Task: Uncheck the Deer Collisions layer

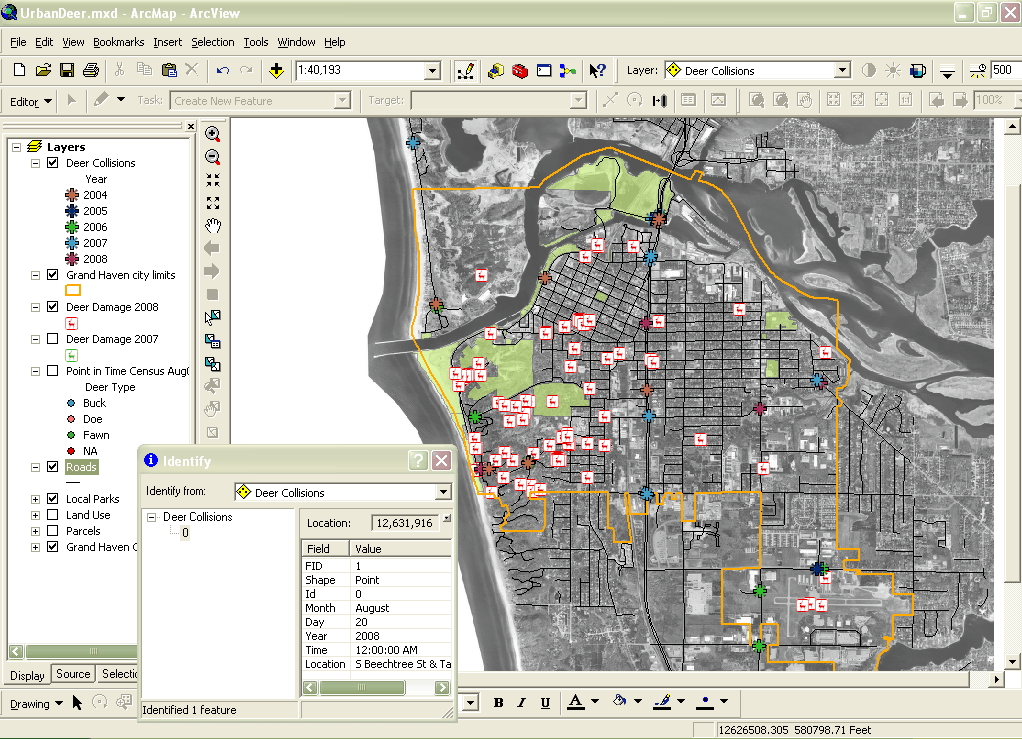Action: (x=53, y=163)
